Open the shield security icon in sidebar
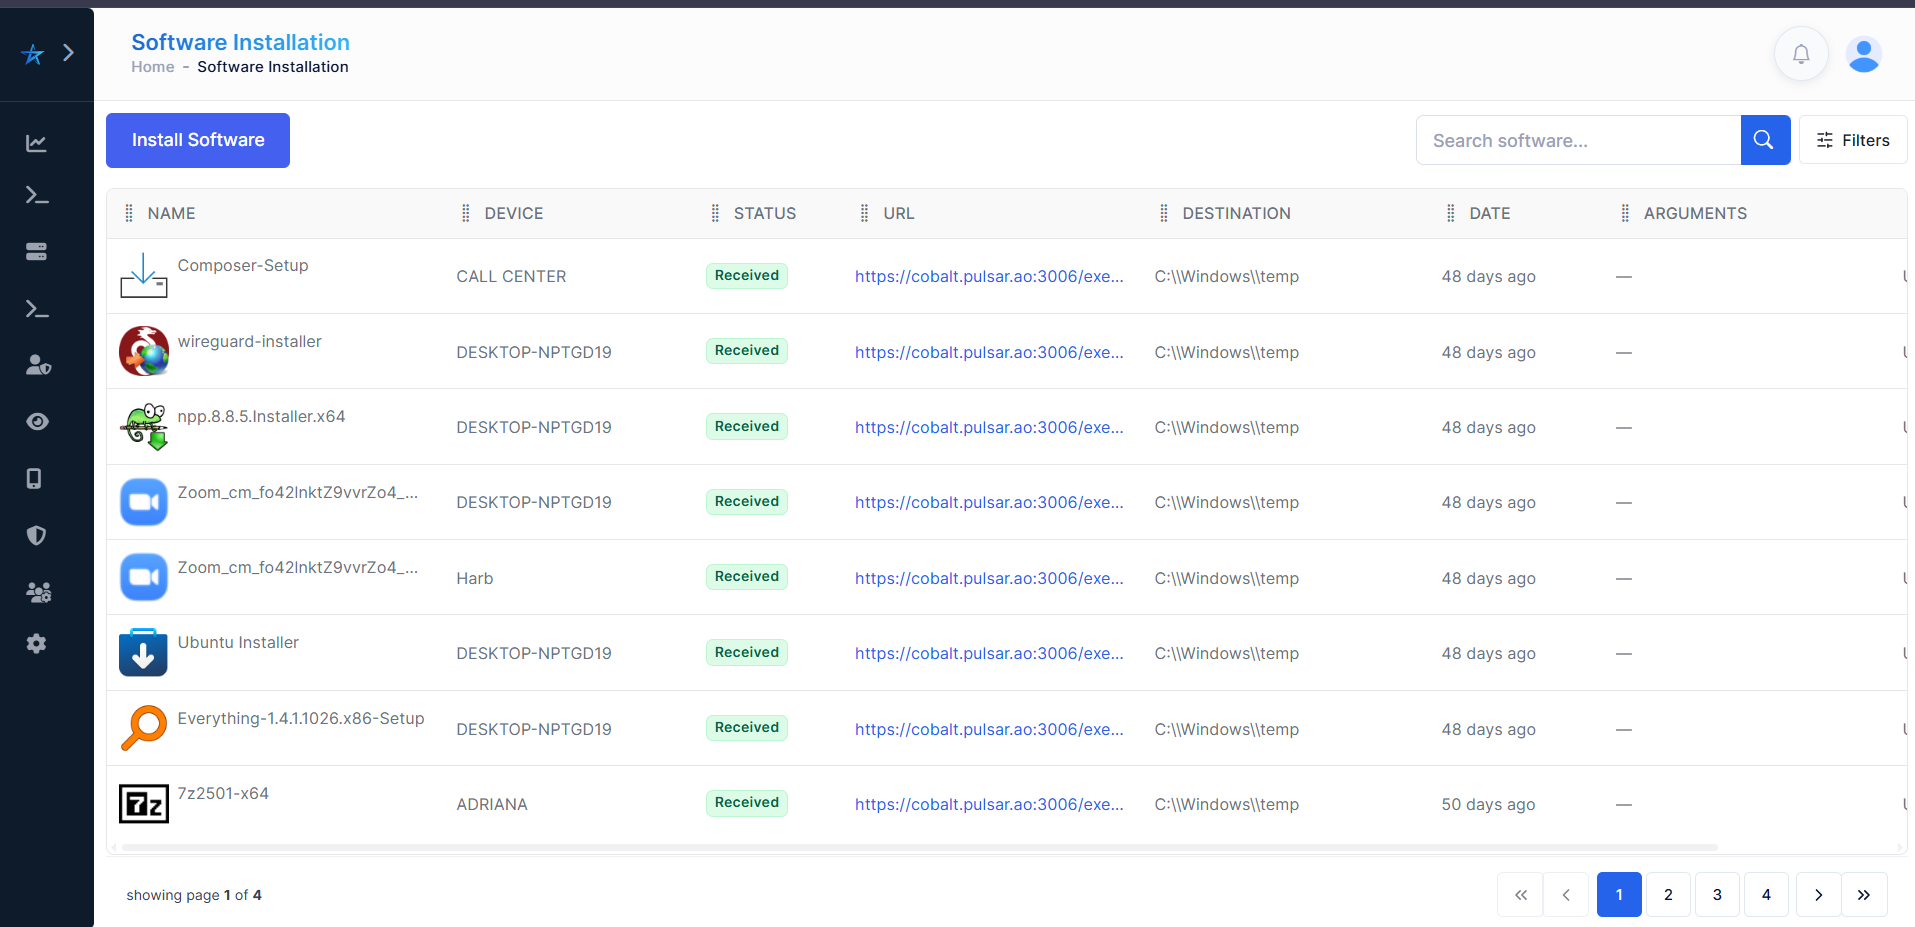The width and height of the screenshot is (1915, 927). 37,535
